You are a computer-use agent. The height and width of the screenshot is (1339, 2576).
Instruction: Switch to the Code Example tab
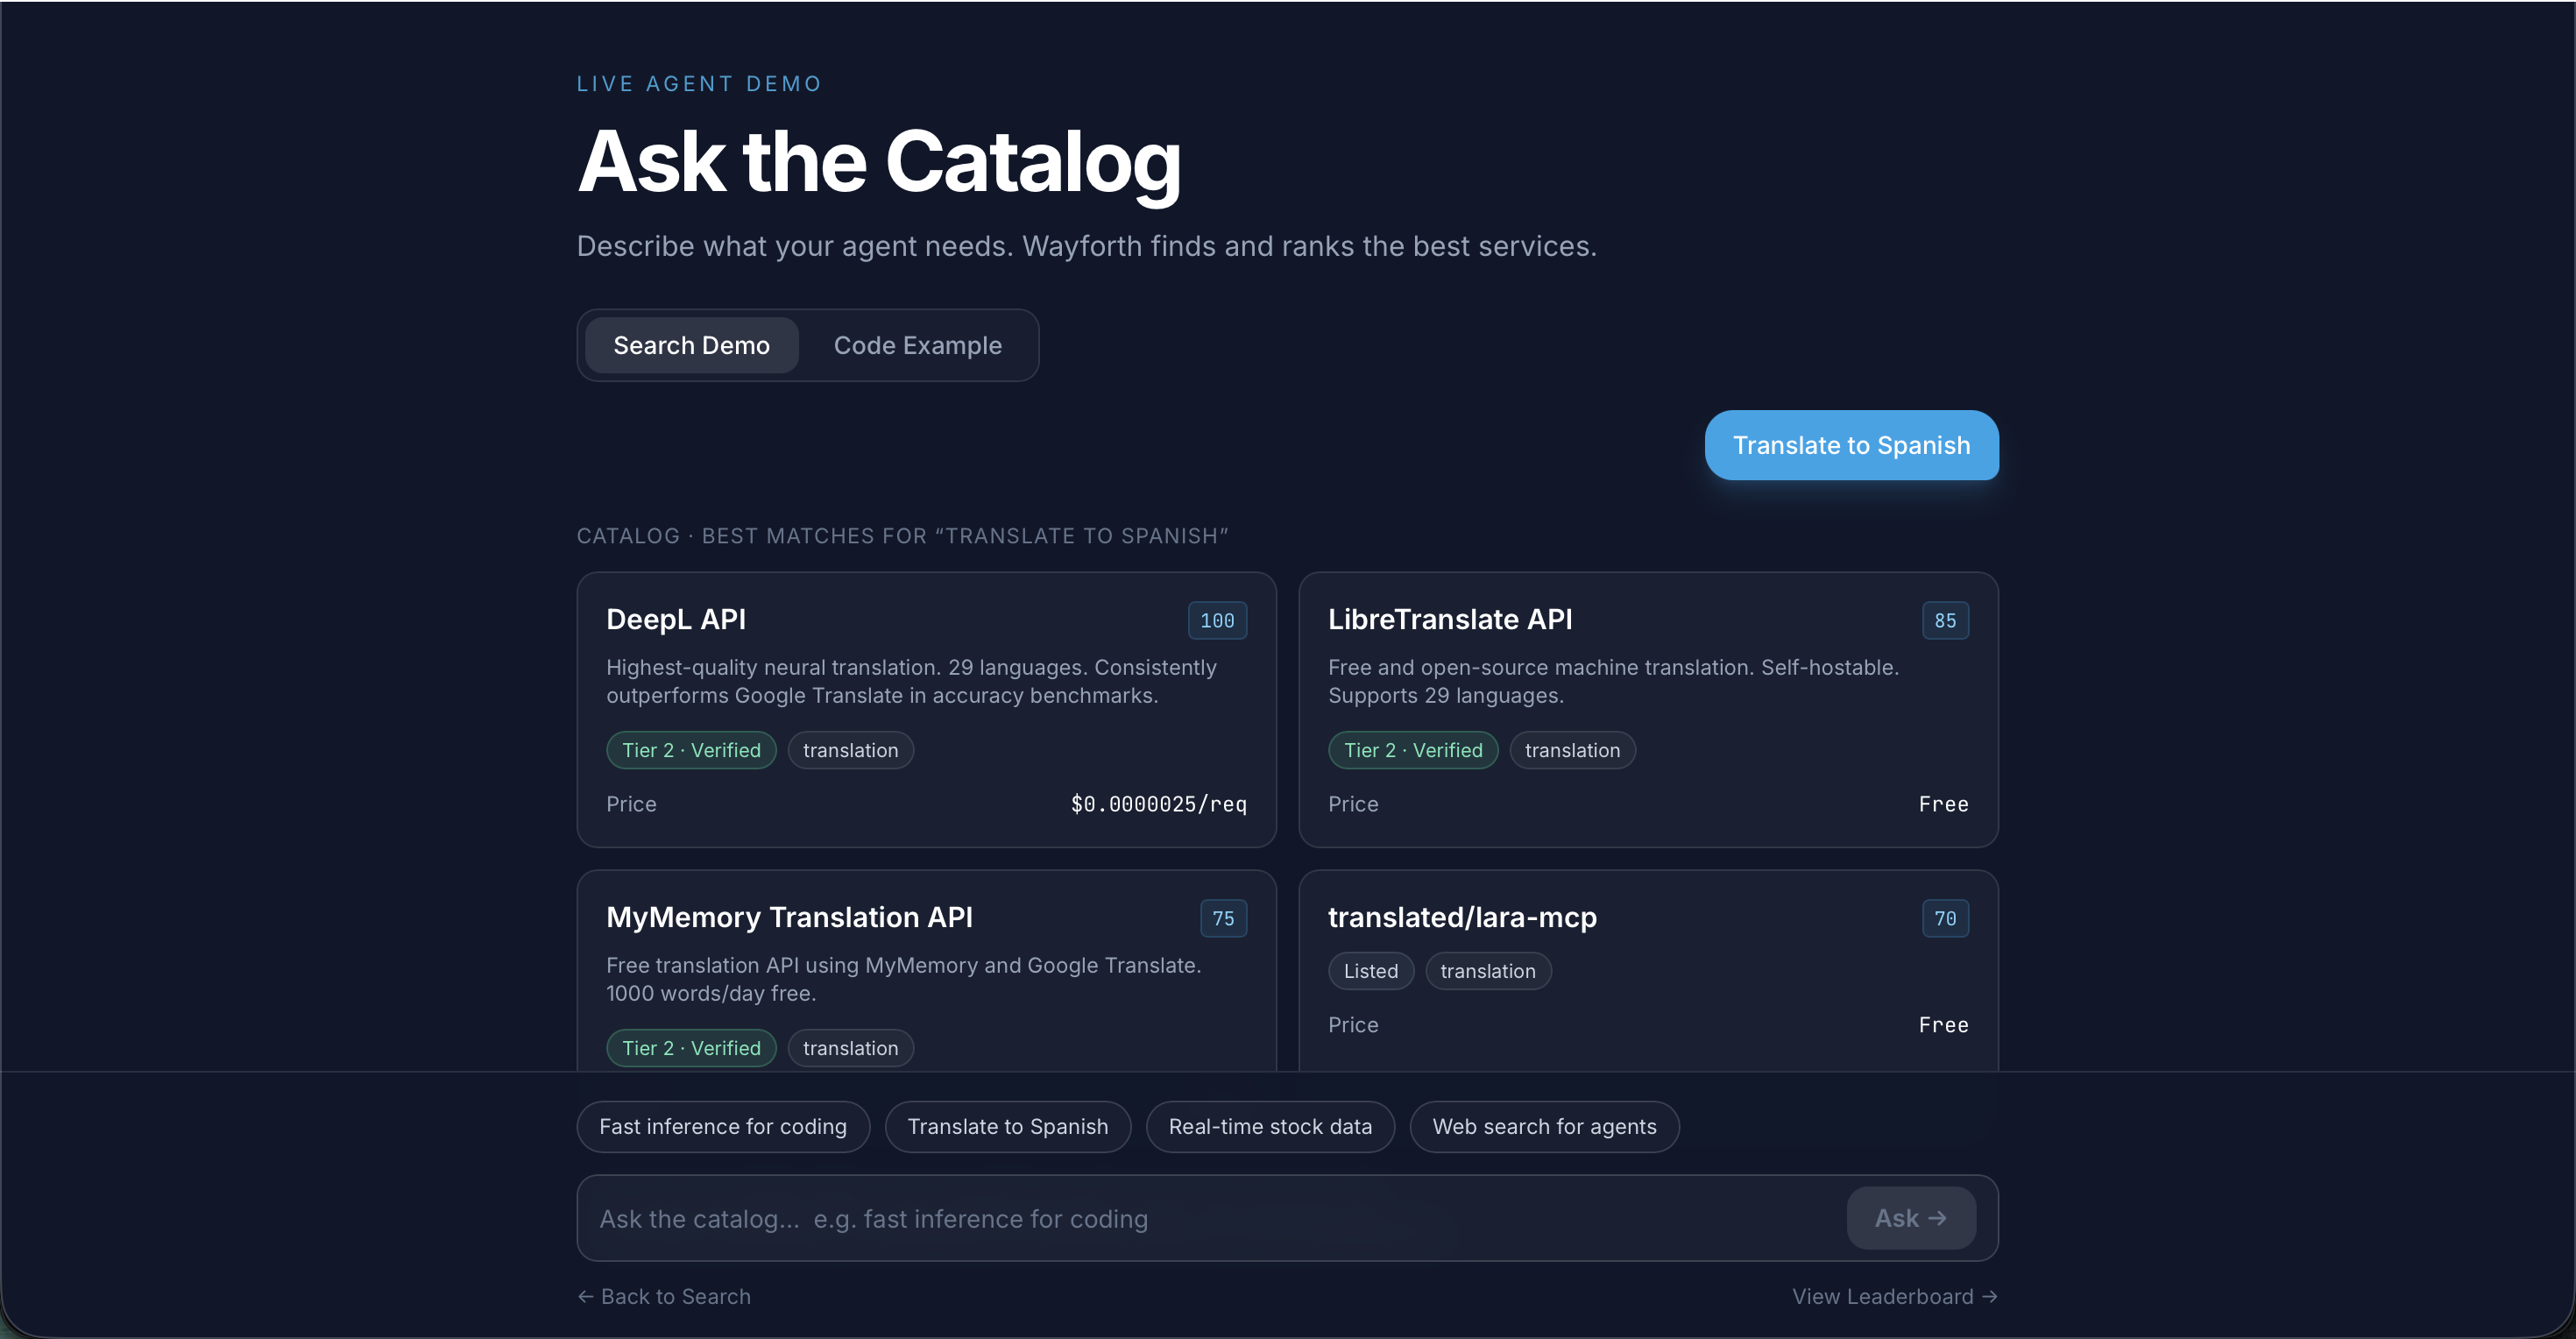pos(917,345)
